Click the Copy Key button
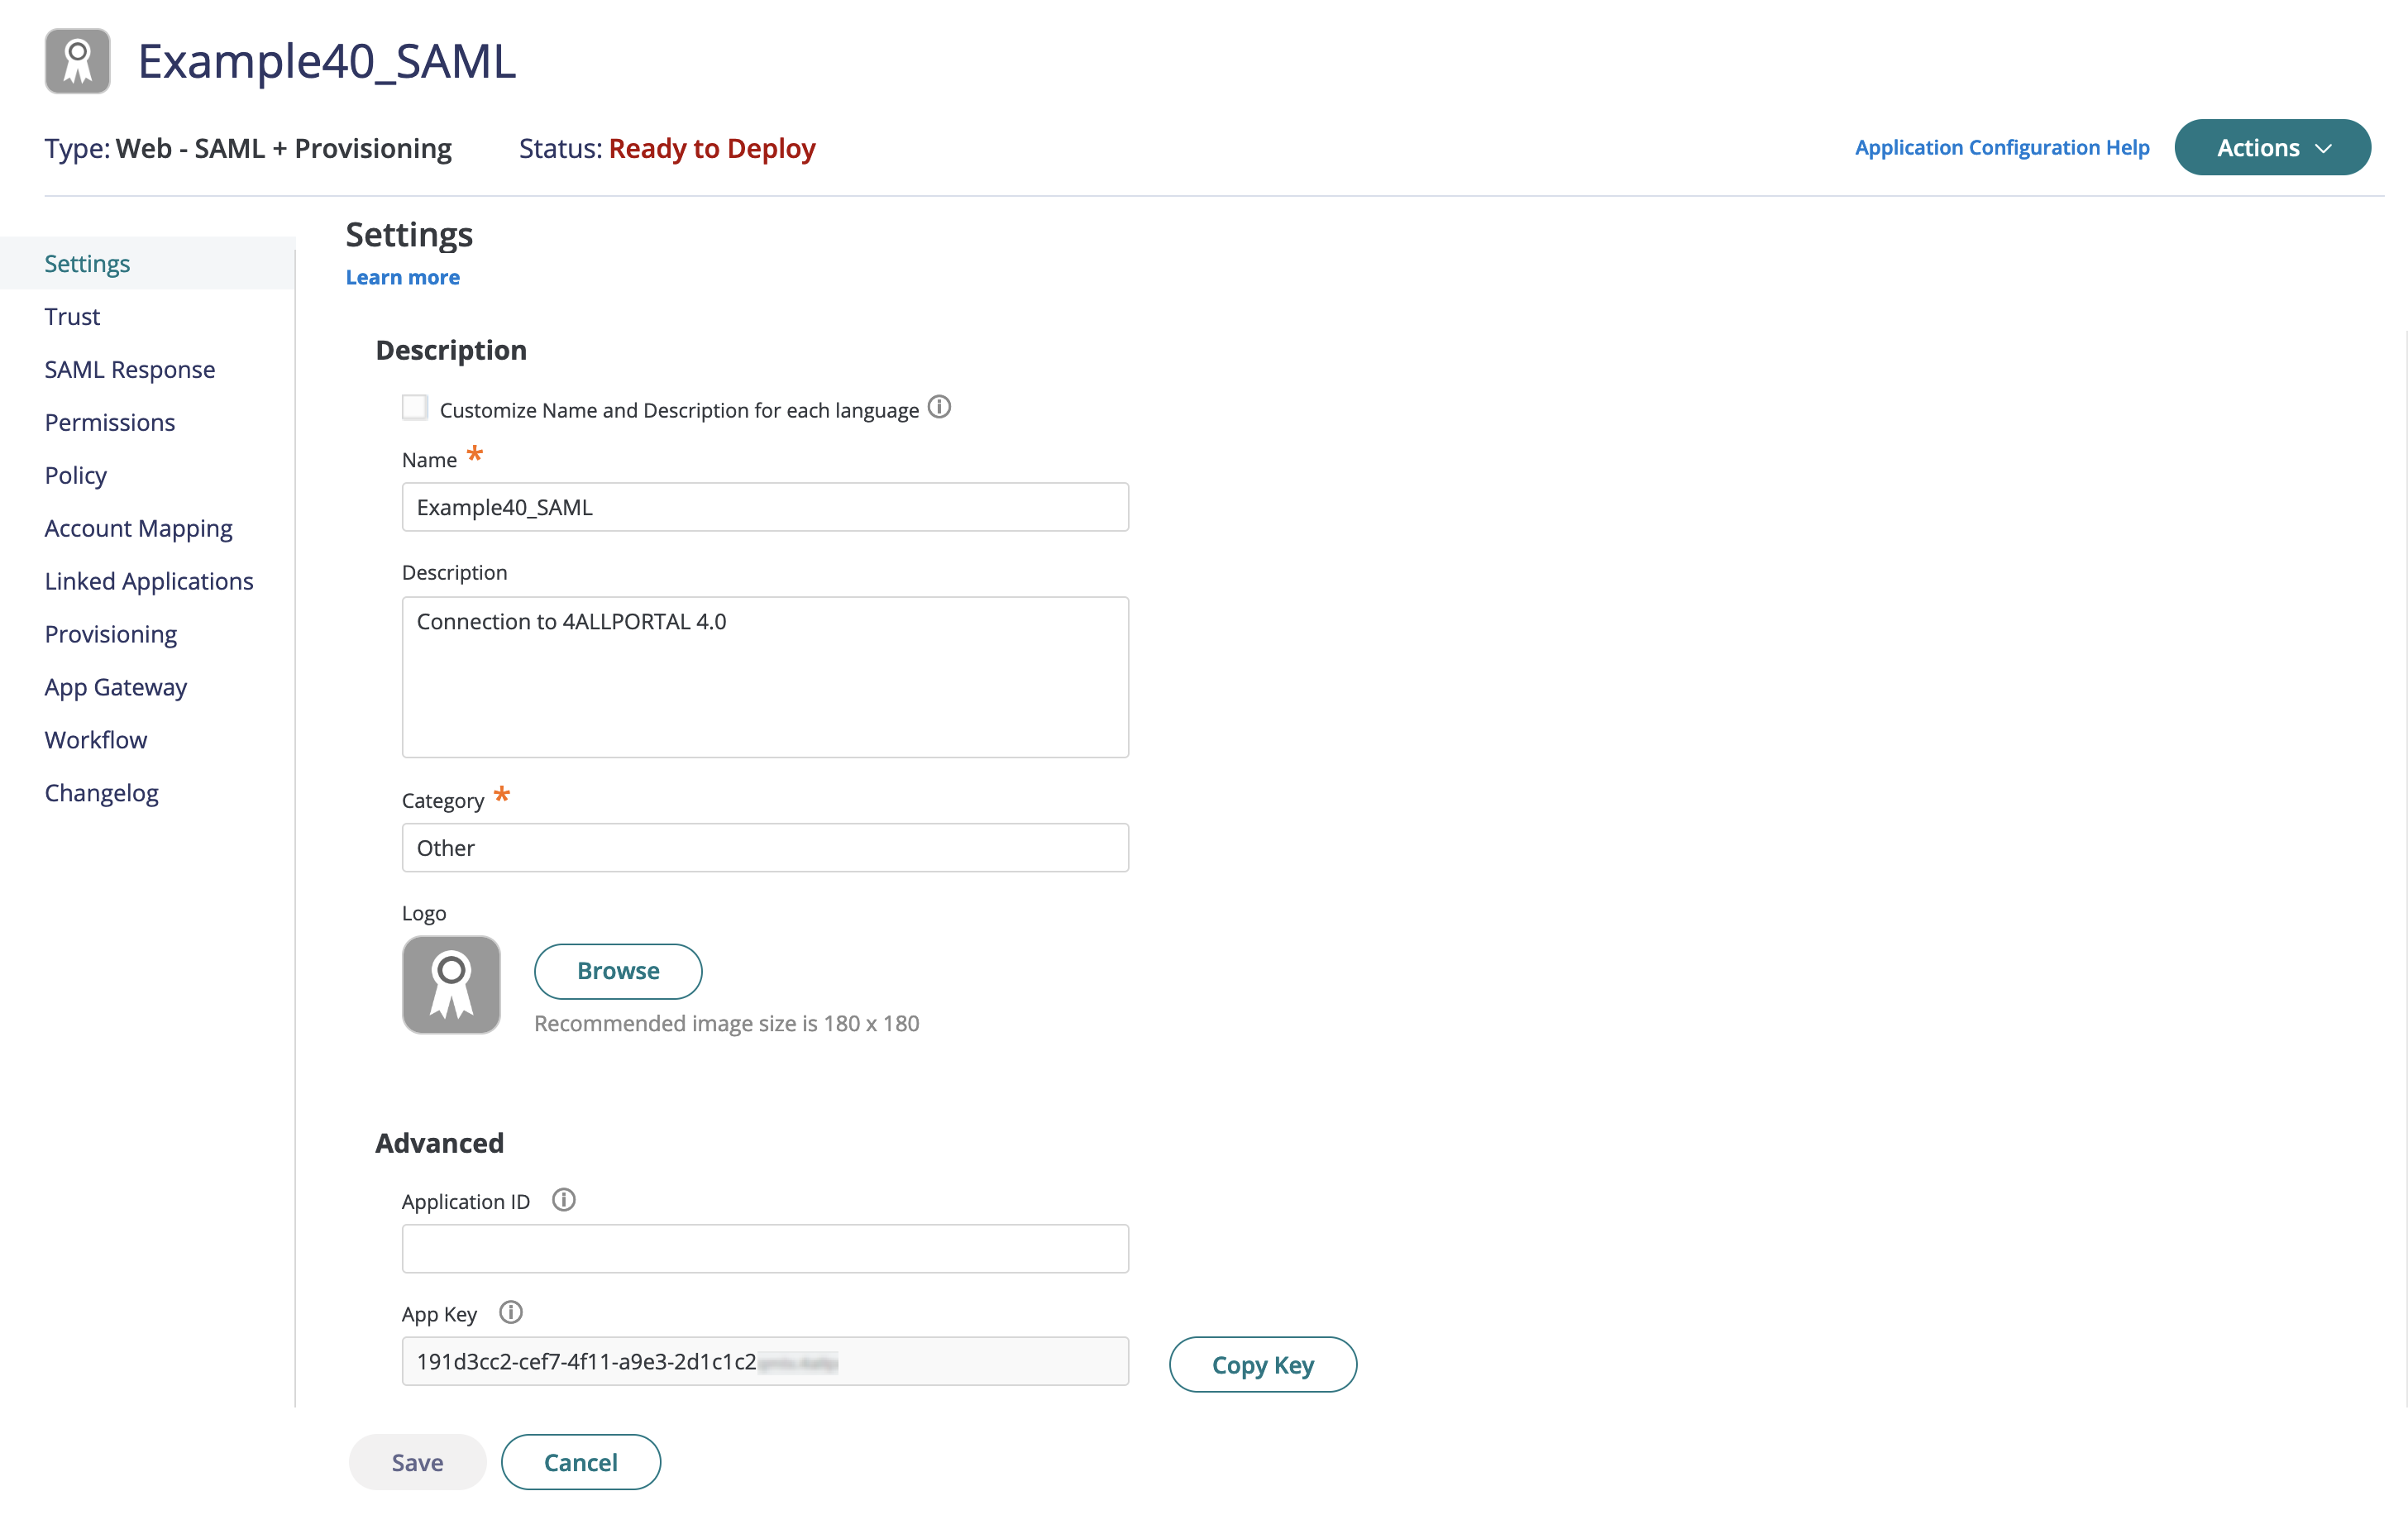2408x1515 pixels. [x=1263, y=1364]
